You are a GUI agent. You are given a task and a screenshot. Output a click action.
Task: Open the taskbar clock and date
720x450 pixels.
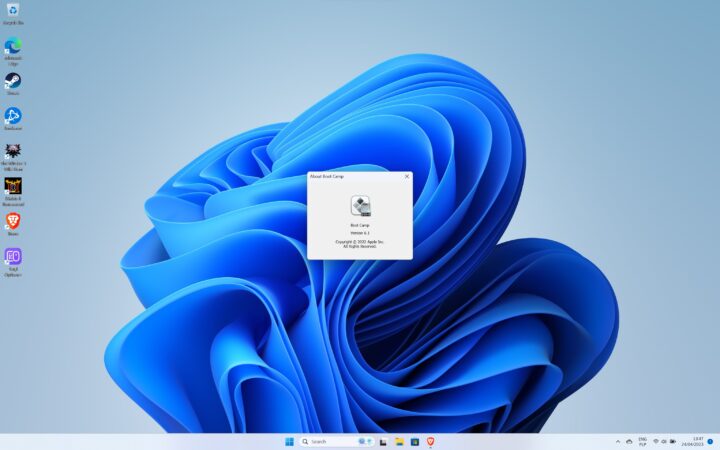[692, 442]
